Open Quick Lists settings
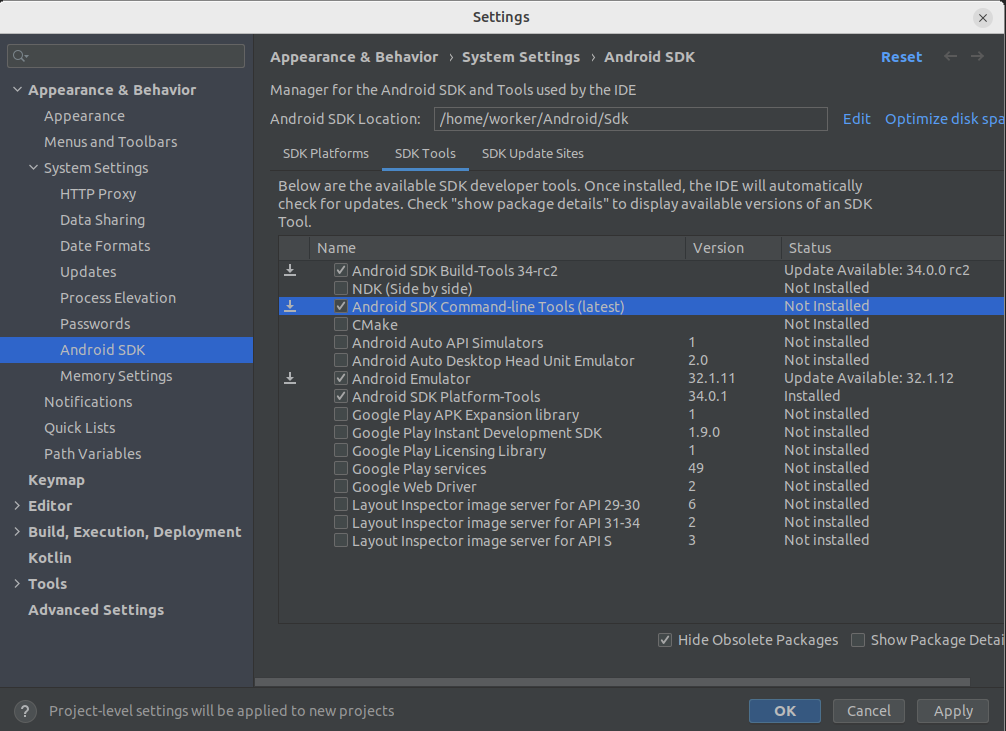Screen dimensions: 1006x731 pyautogui.click(x=80, y=427)
